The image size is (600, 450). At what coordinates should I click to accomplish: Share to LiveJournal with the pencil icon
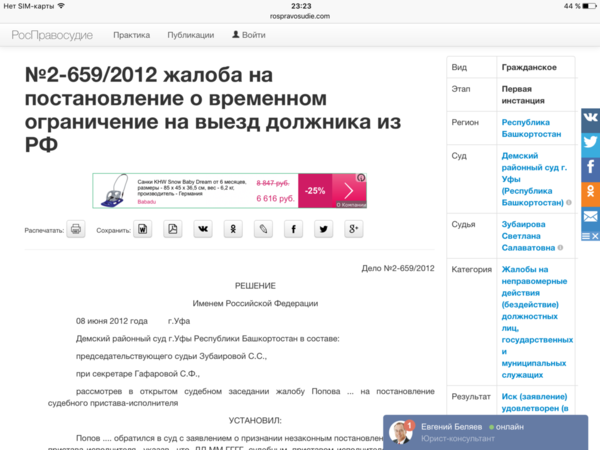pyautogui.click(x=263, y=229)
